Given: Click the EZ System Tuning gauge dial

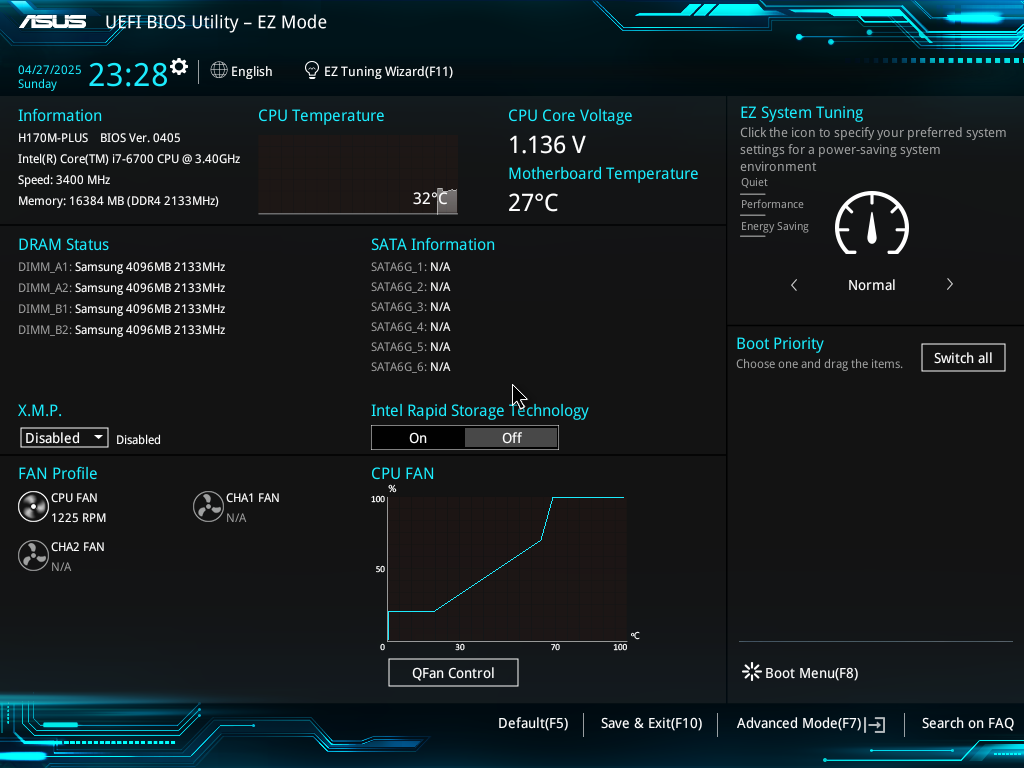Looking at the screenshot, I should coord(872,223).
